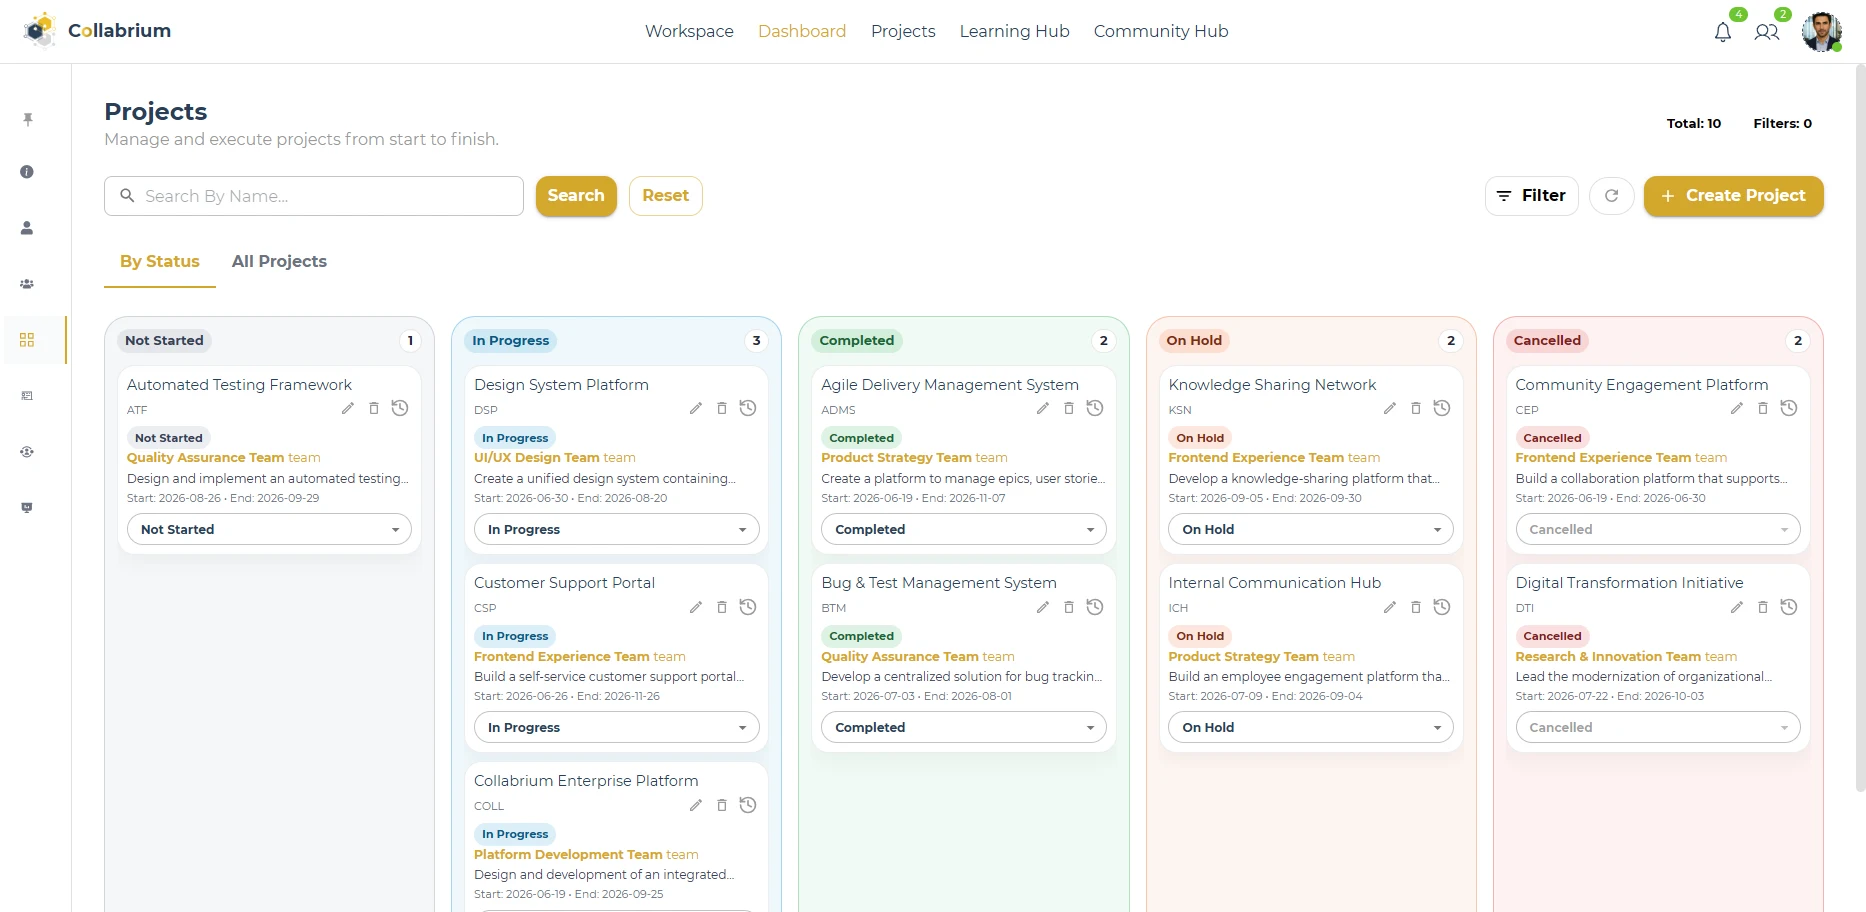View history of Digital Transformation Initiative
Image resolution: width=1866 pixels, height=912 pixels.
[1789, 607]
